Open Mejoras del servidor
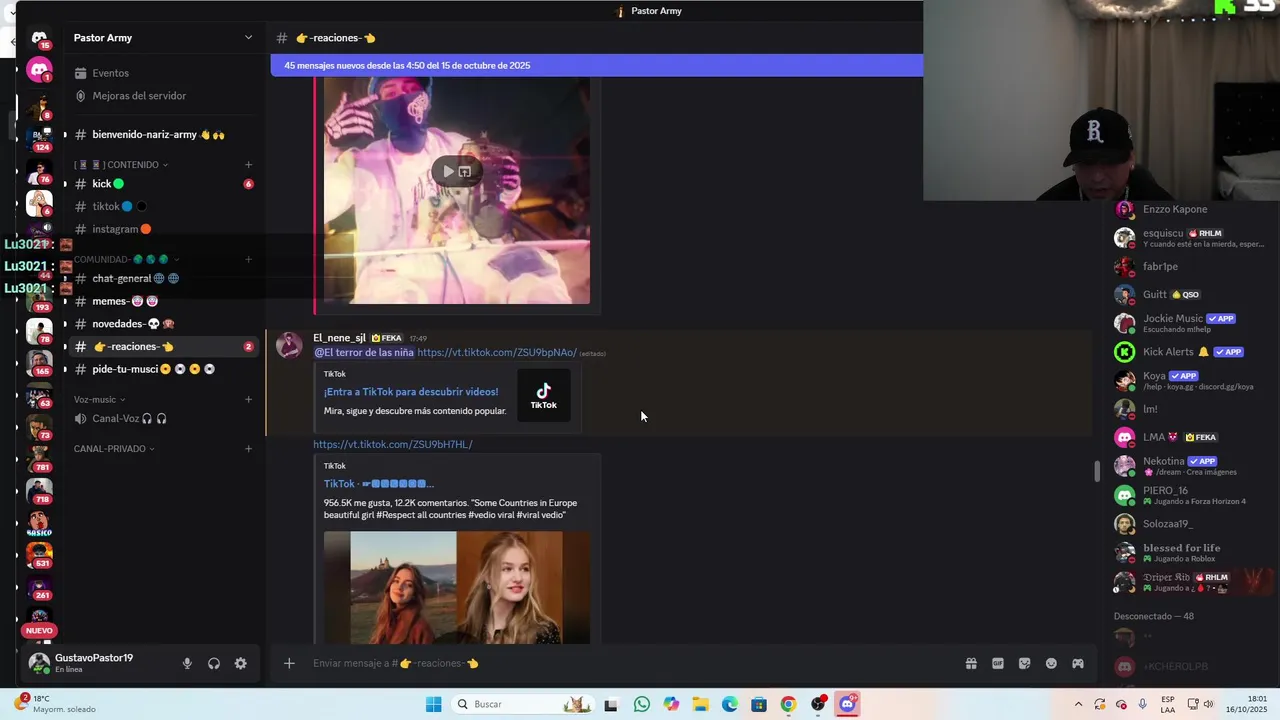This screenshot has width=1280, height=720. (x=164, y=96)
